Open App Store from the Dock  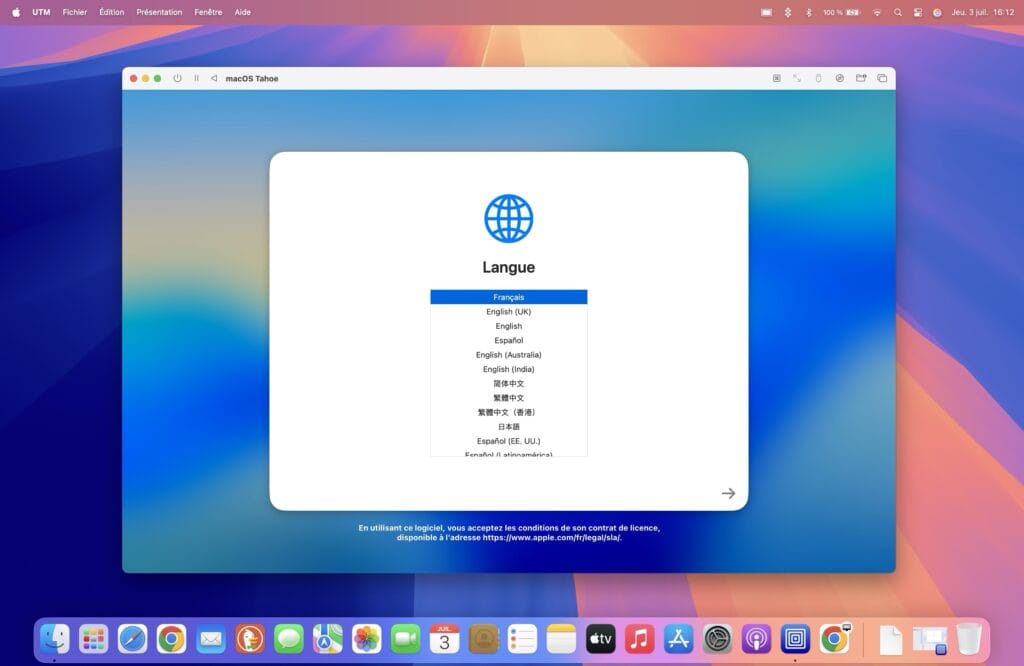679,639
